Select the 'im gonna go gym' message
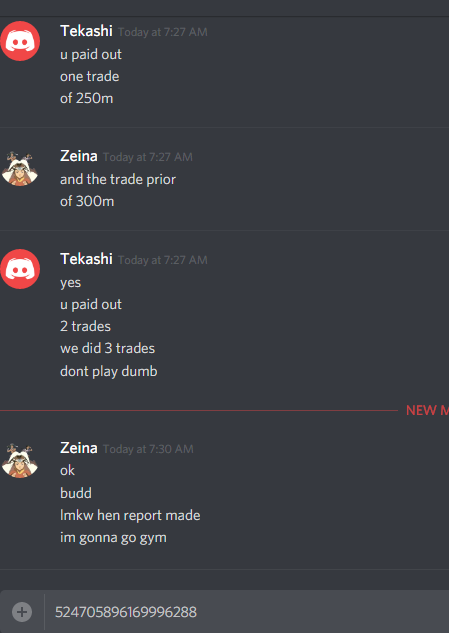449x633 pixels. pos(113,538)
